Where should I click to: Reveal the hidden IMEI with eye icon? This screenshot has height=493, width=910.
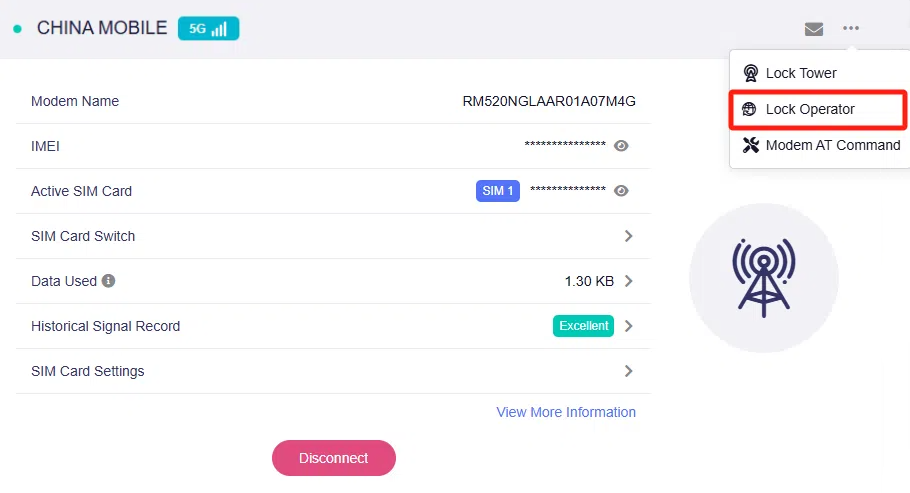click(621, 146)
